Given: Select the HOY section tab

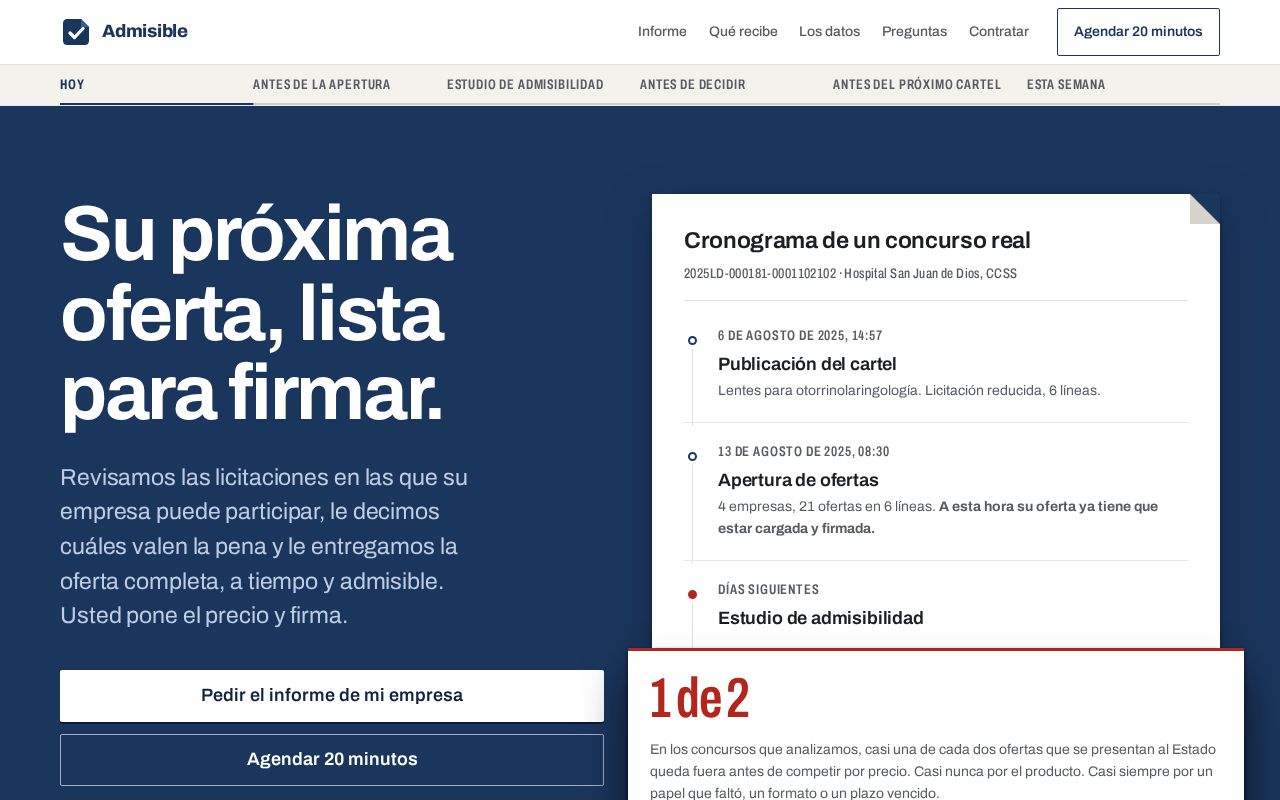Looking at the screenshot, I should [x=156, y=85].
